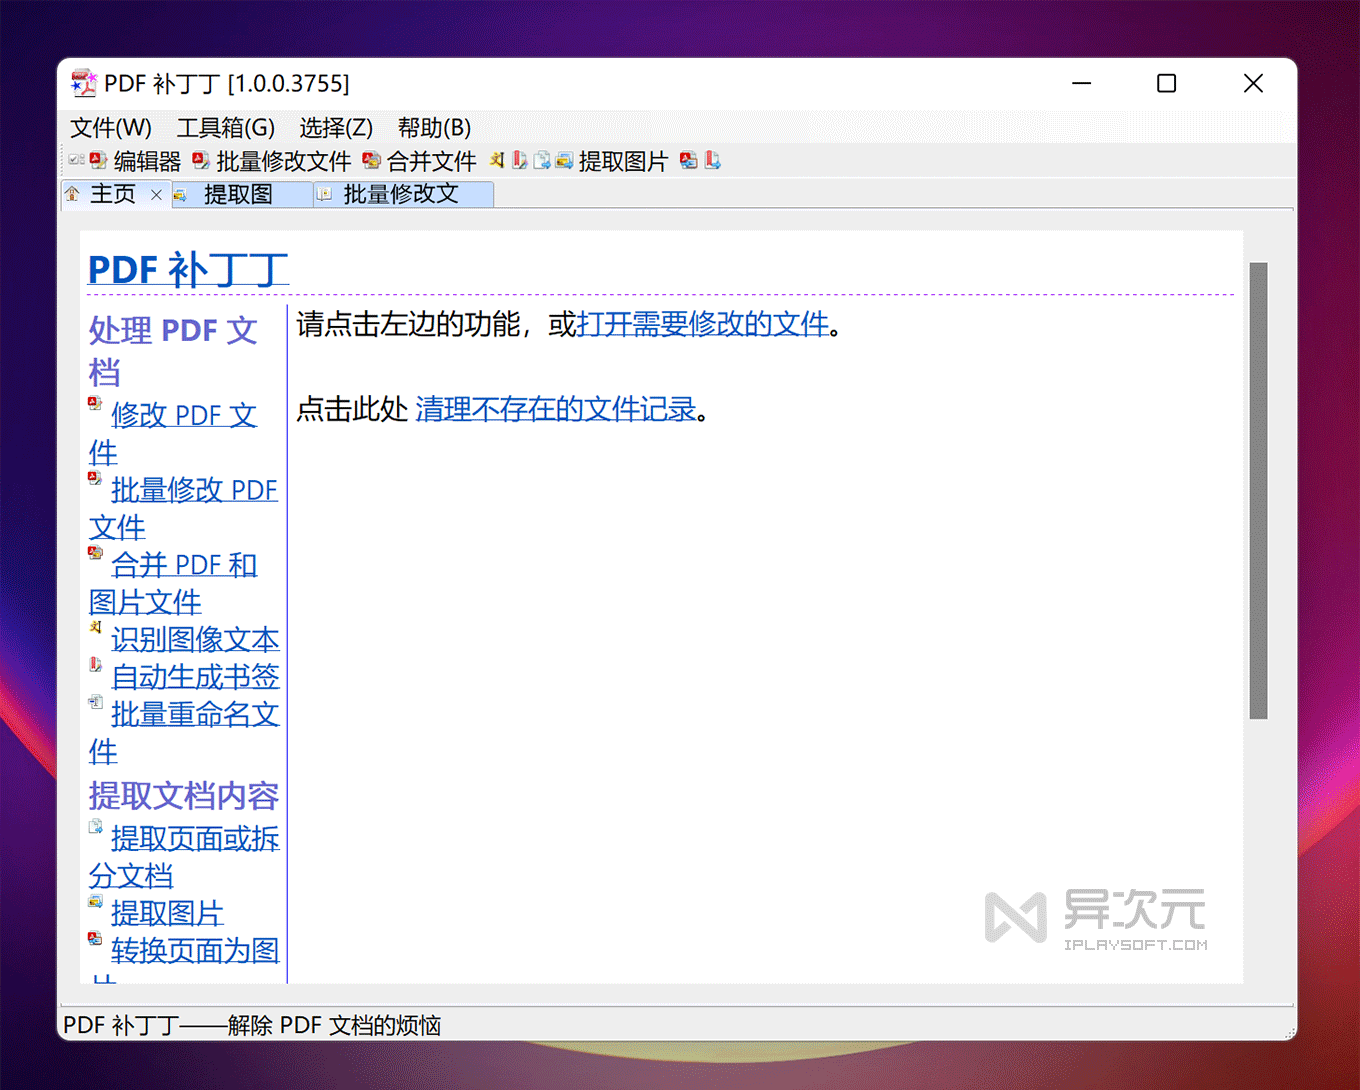This screenshot has height=1090, width=1360.
Task: Open the 提取图片 toolbar icon
Action: [563, 160]
